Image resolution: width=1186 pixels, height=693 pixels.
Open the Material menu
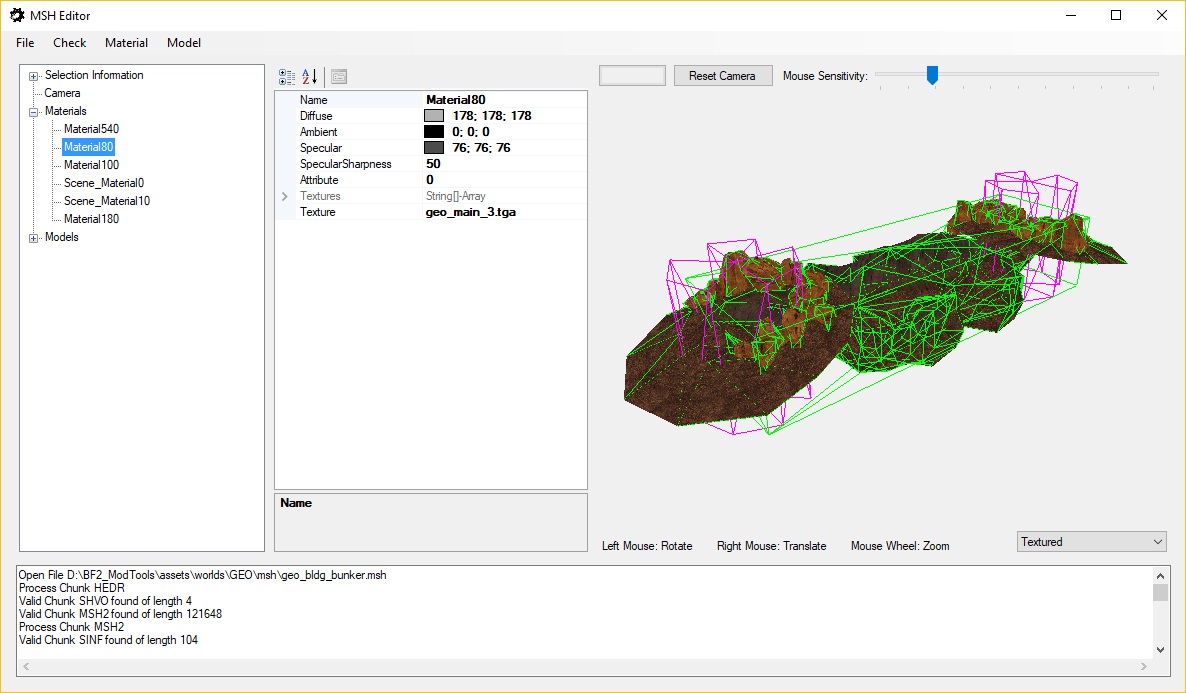point(126,43)
